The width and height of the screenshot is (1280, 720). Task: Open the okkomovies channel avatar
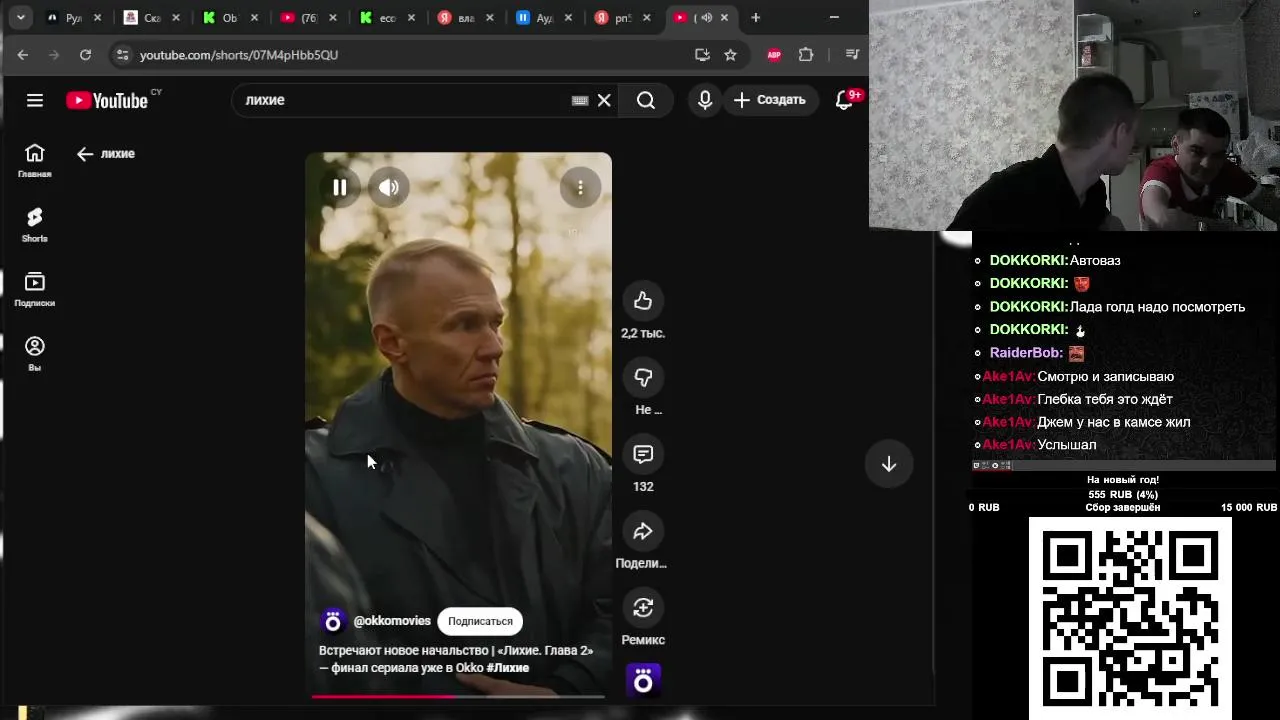click(x=333, y=621)
